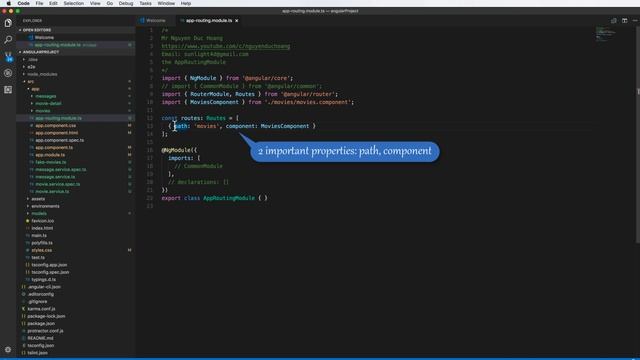
Task: Expand the messages folder
Action: [x=45, y=96]
